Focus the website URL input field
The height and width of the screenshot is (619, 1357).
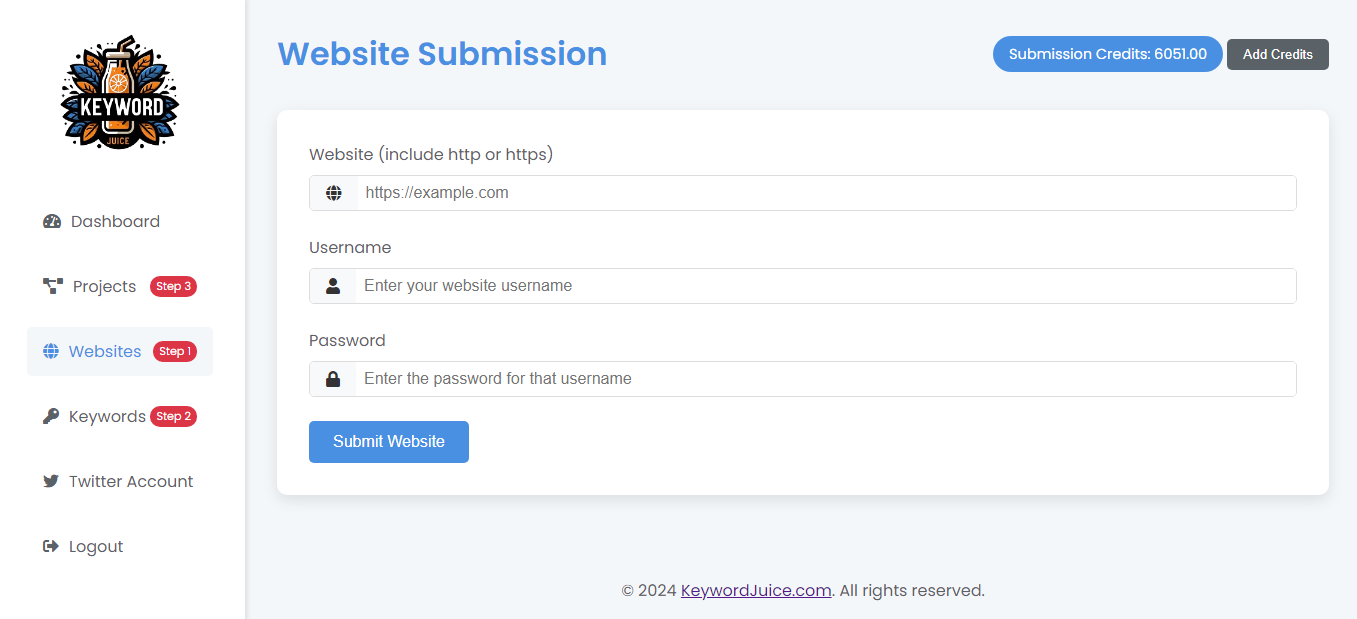tap(825, 193)
